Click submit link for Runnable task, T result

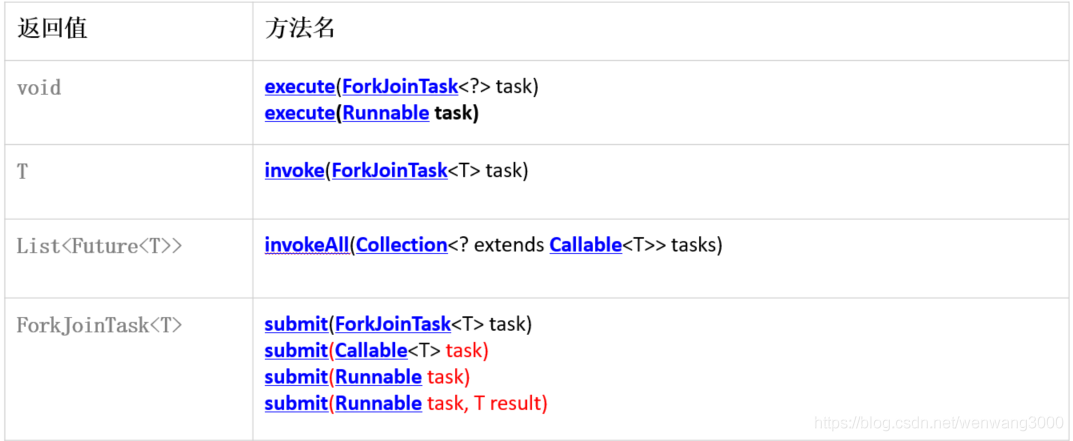coord(296,403)
